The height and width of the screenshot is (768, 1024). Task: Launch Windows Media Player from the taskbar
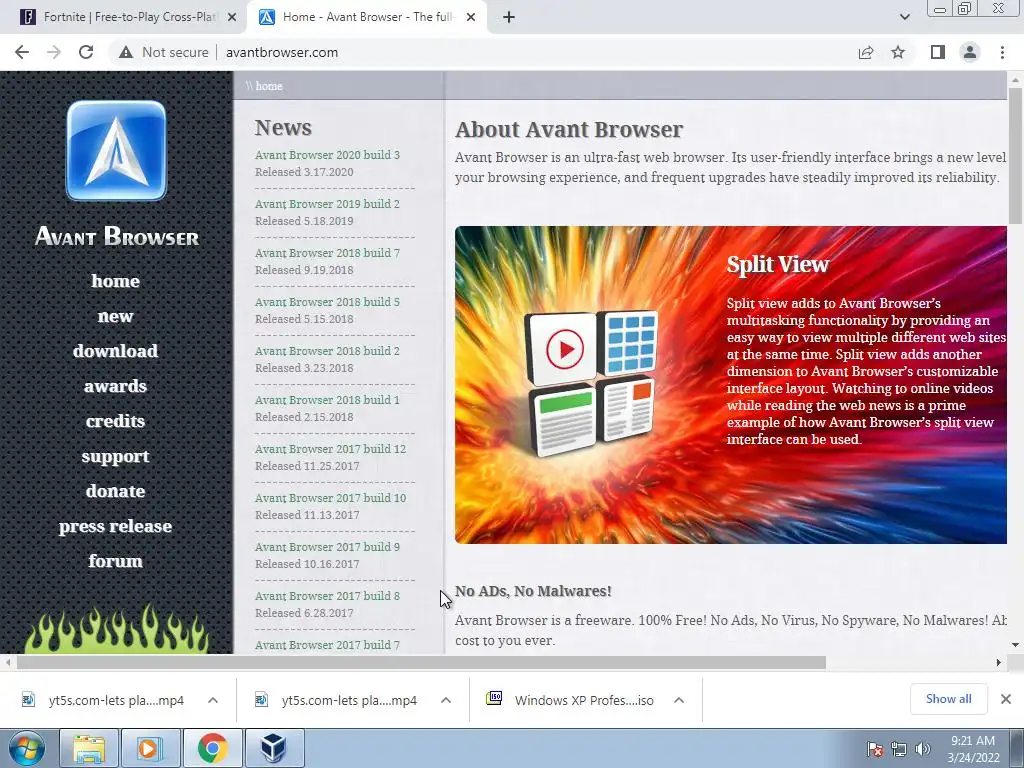(150, 748)
